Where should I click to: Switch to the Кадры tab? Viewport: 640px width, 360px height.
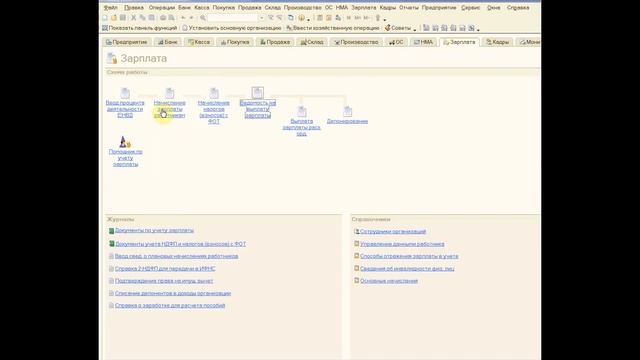pyautogui.click(x=498, y=42)
